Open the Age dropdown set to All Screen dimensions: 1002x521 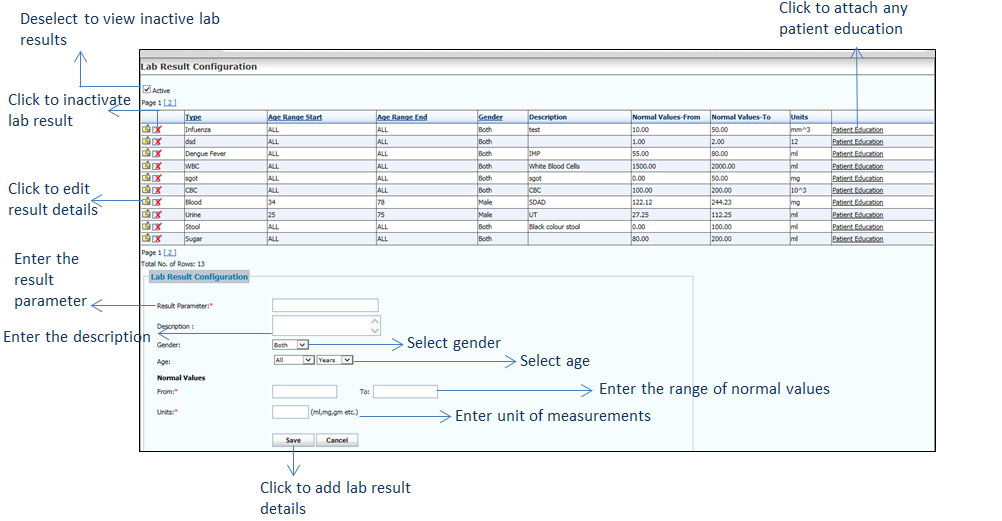click(x=294, y=360)
